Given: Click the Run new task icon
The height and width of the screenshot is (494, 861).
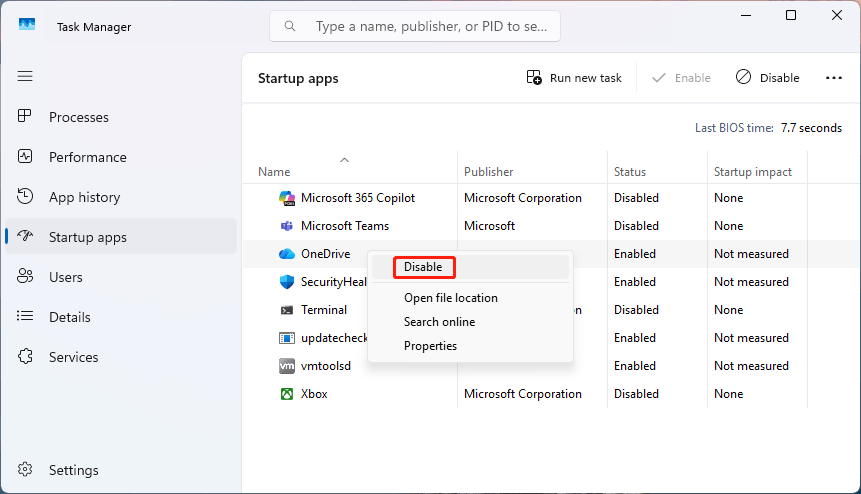Looking at the screenshot, I should coord(534,77).
